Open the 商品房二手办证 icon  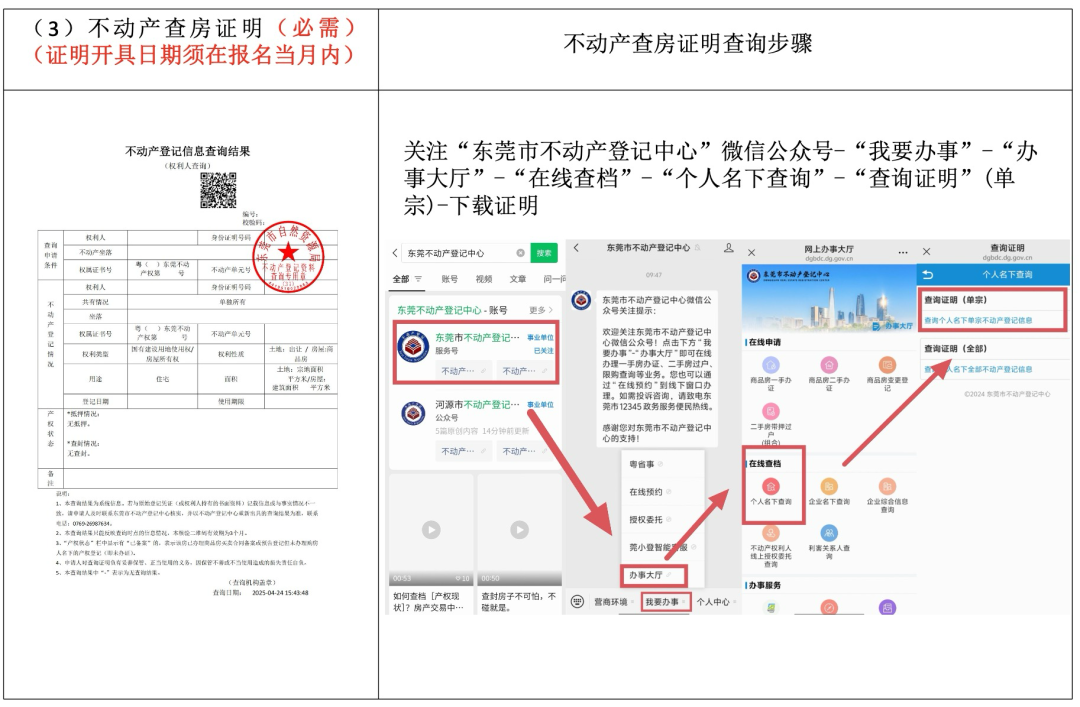tap(829, 366)
